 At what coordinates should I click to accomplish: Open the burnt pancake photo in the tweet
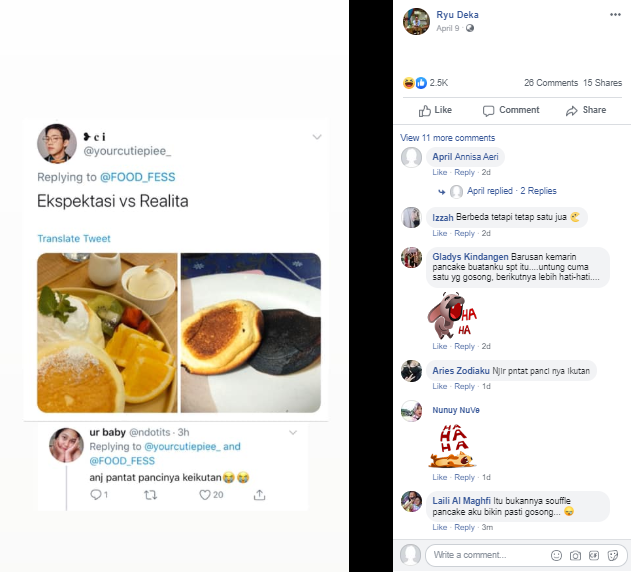[250, 333]
